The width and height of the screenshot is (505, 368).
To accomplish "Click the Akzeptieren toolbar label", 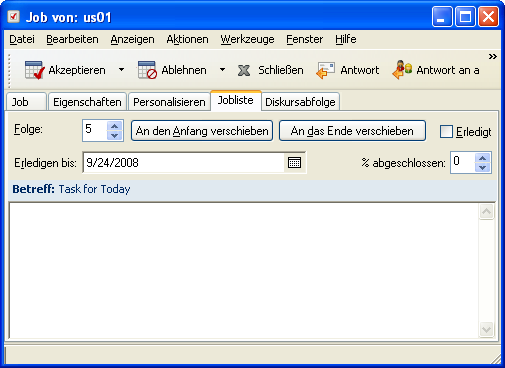I will [x=77, y=70].
